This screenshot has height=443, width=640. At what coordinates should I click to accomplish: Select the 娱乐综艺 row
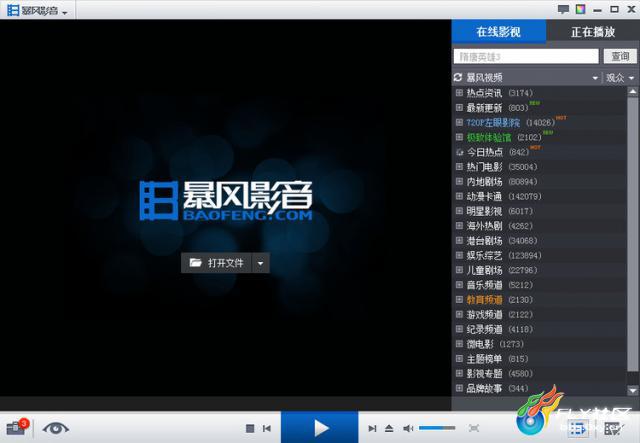(x=540, y=255)
